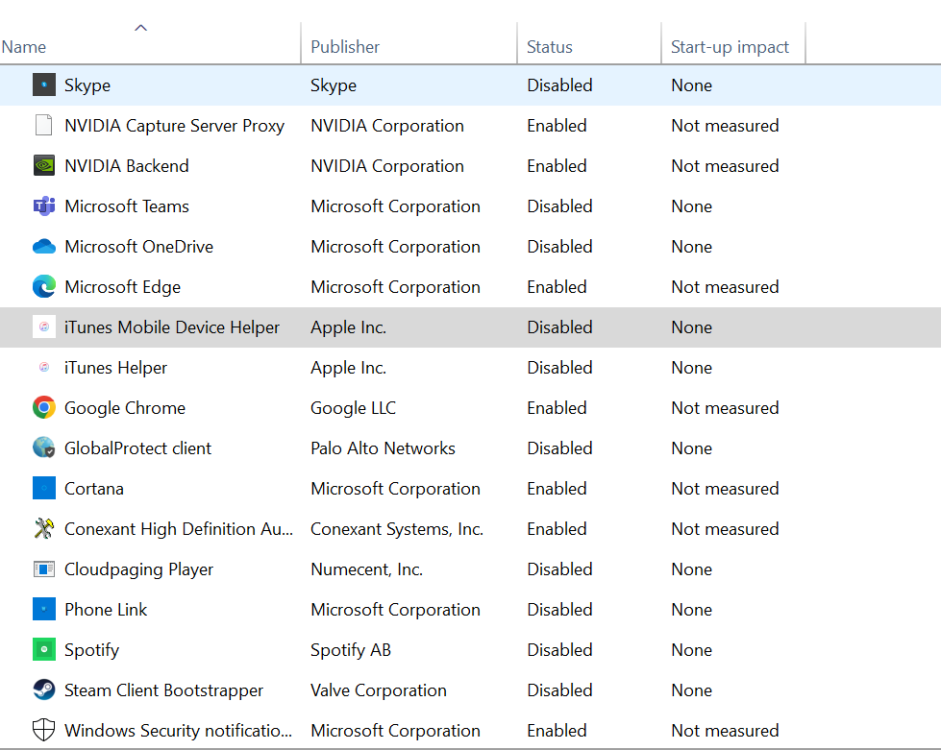
Task: Click the Microsoft Teams icon
Action: 44,206
